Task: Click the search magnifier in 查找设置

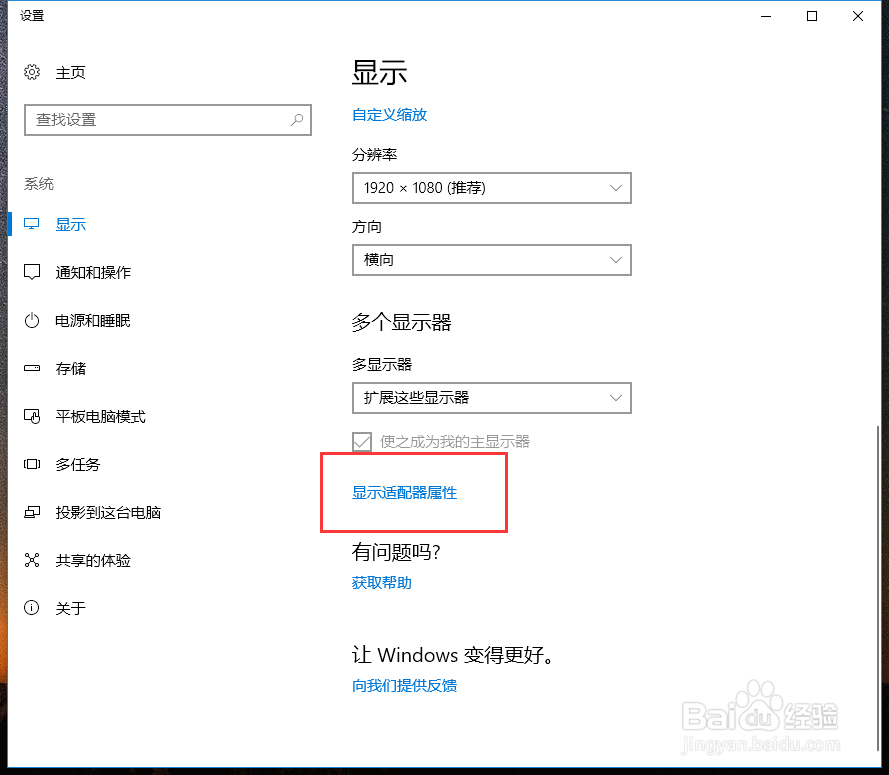Action: (296, 119)
